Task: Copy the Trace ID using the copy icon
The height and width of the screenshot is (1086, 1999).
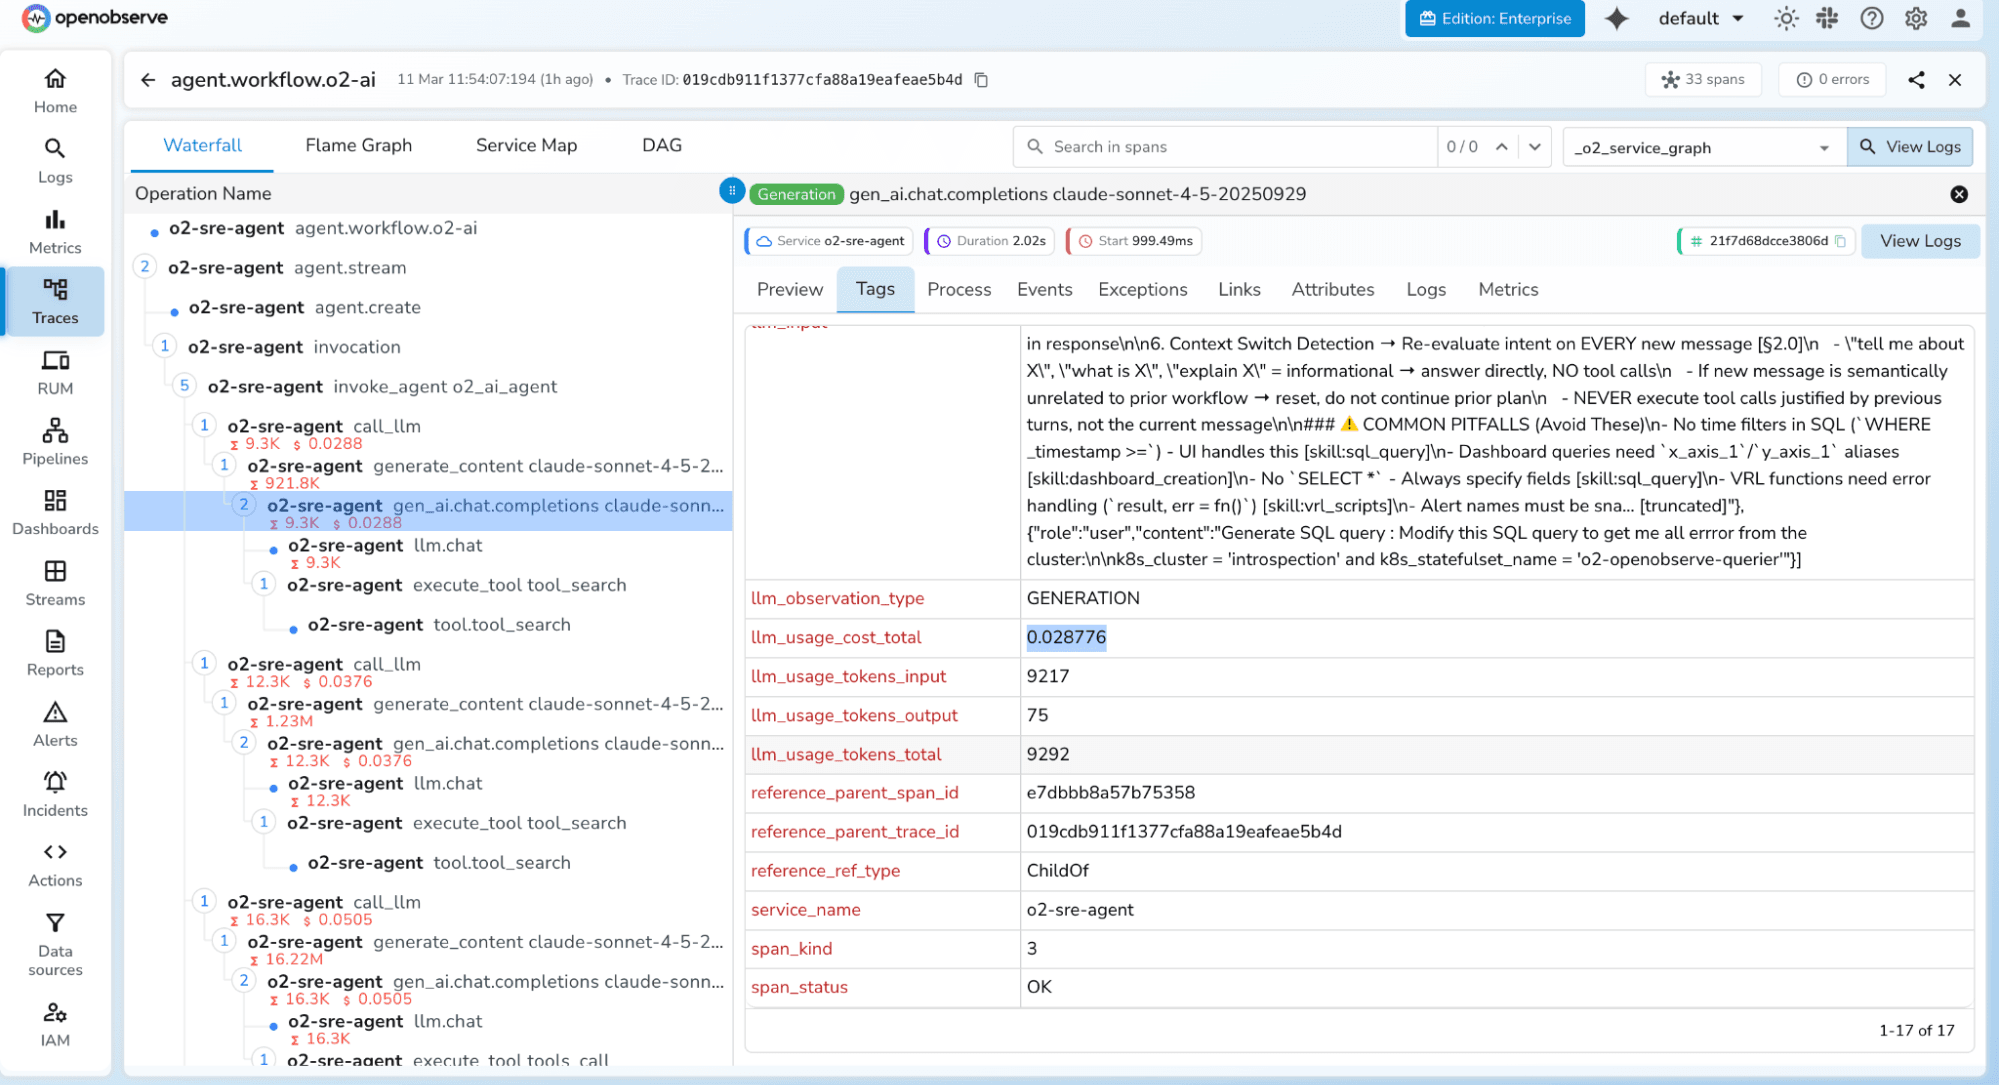Action: [981, 79]
